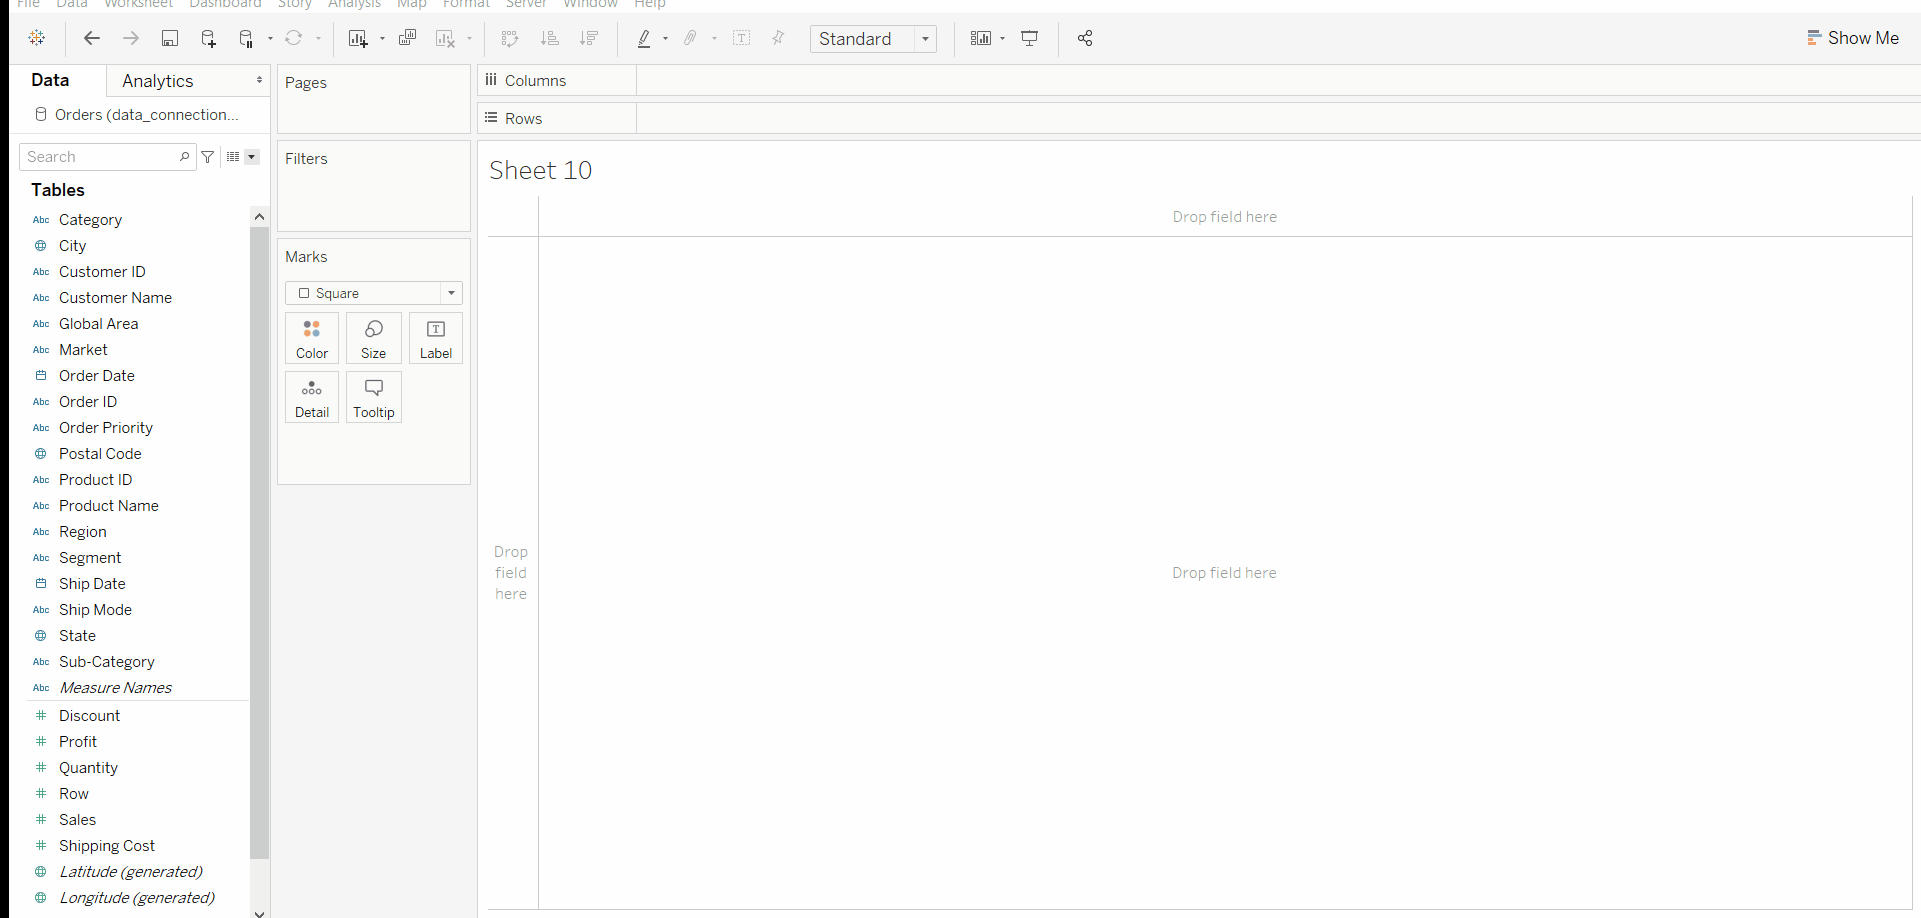Image resolution: width=1921 pixels, height=918 pixels.
Task: Click the Tooltip button on the Marks card
Action: (373, 397)
